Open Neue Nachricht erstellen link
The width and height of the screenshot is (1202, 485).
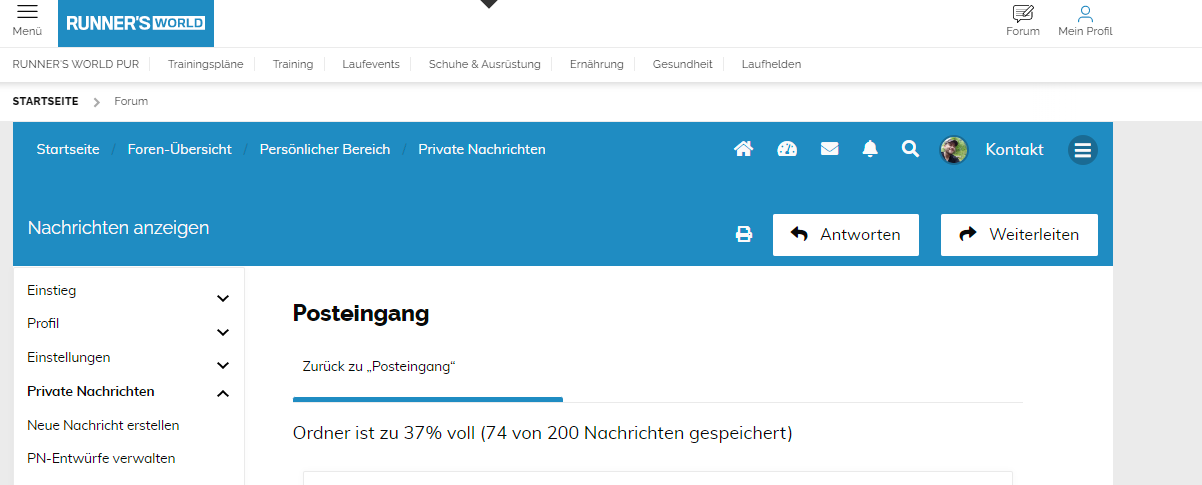pyautogui.click(x=103, y=425)
